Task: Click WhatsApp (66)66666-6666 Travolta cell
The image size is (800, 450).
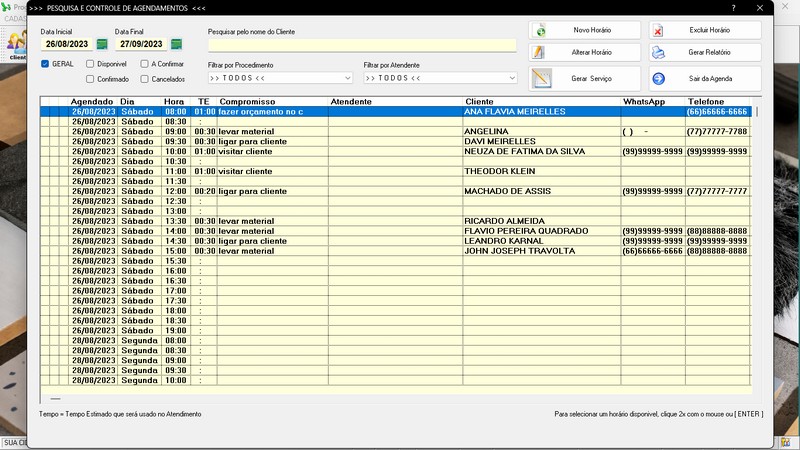Action: click(x=653, y=251)
